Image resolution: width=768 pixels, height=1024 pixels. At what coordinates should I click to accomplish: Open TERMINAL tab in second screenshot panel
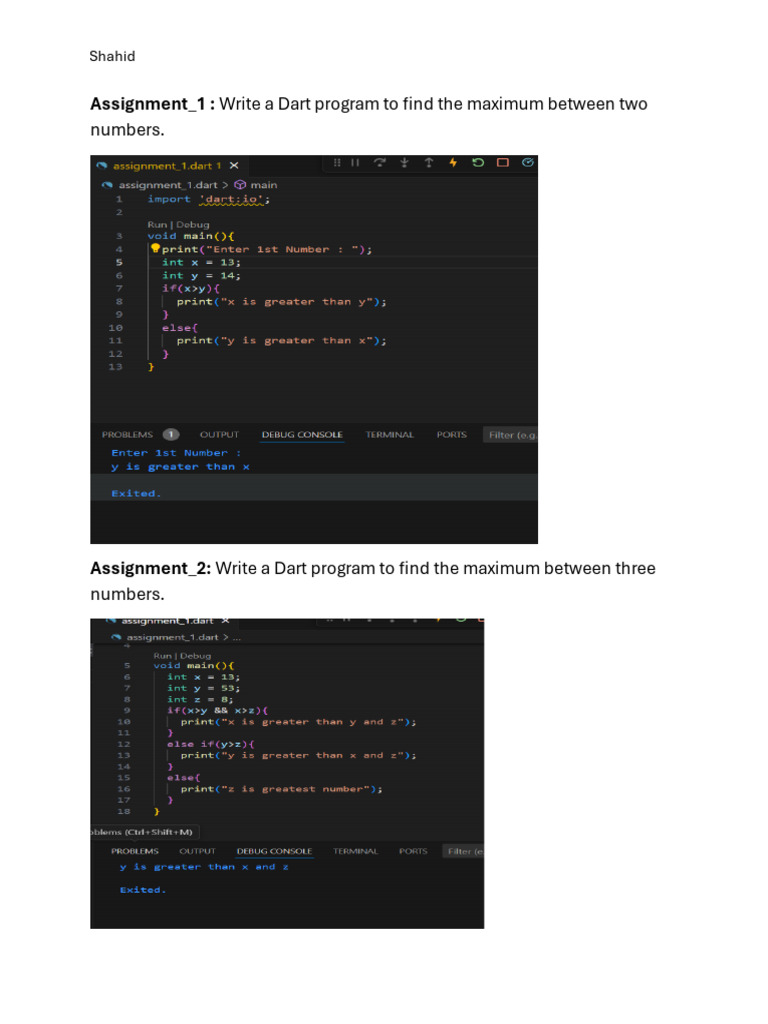(355, 851)
